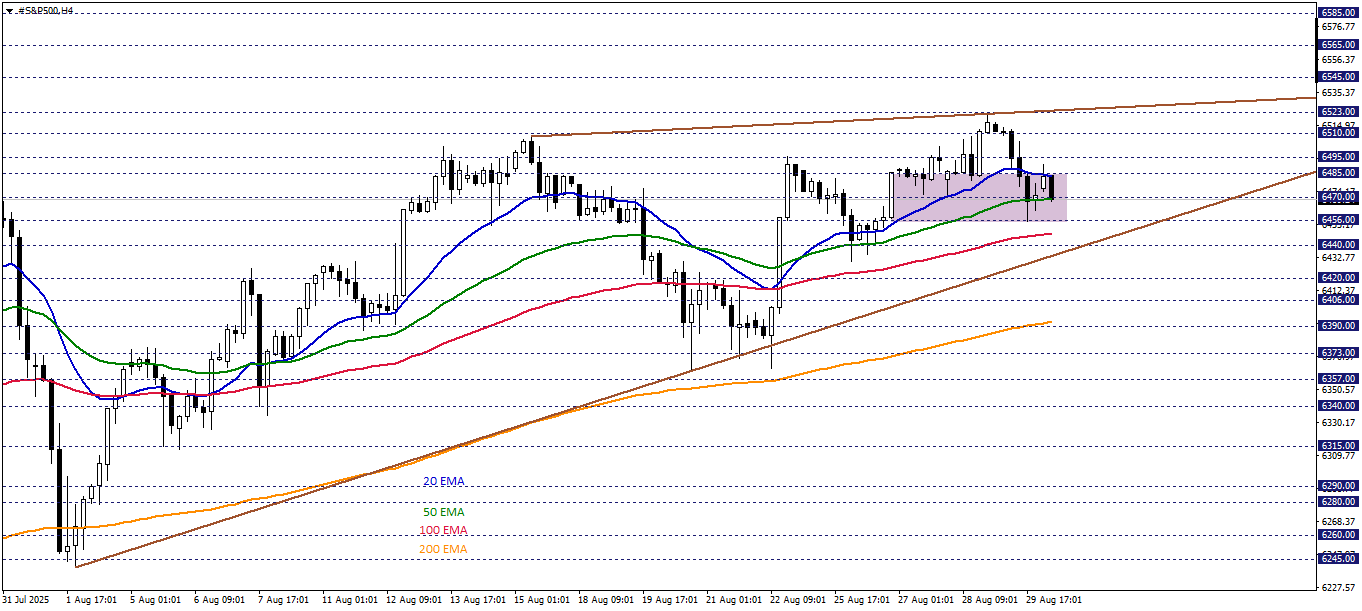Click the 6576.77 price scale value
Screen dimensions: 1362x611
tap(1338, 28)
